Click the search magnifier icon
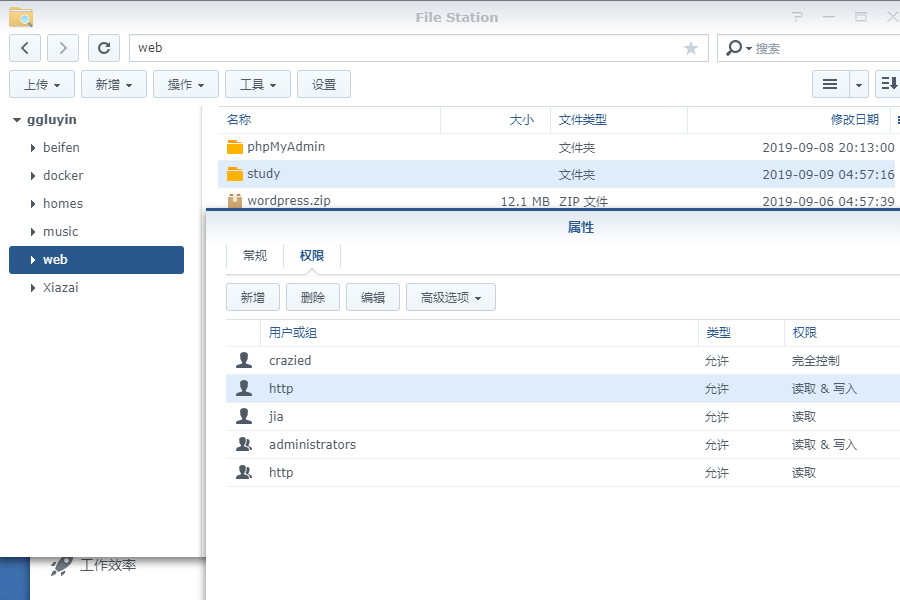 click(733, 48)
